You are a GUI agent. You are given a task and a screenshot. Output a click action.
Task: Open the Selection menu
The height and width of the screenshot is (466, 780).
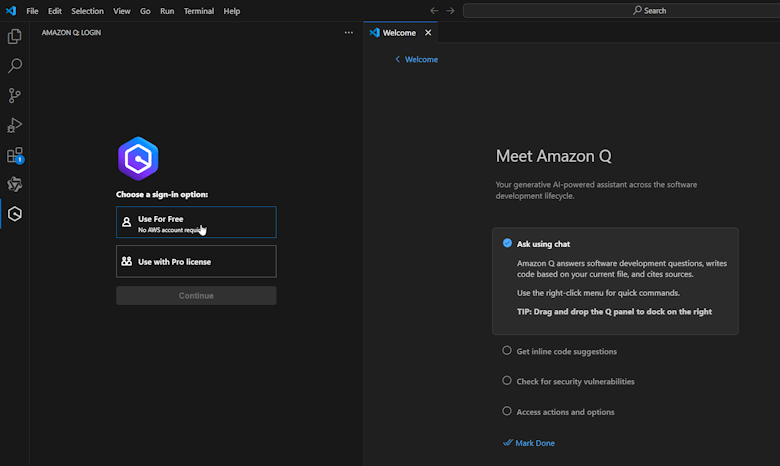pyautogui.click(x=87, y=11)
